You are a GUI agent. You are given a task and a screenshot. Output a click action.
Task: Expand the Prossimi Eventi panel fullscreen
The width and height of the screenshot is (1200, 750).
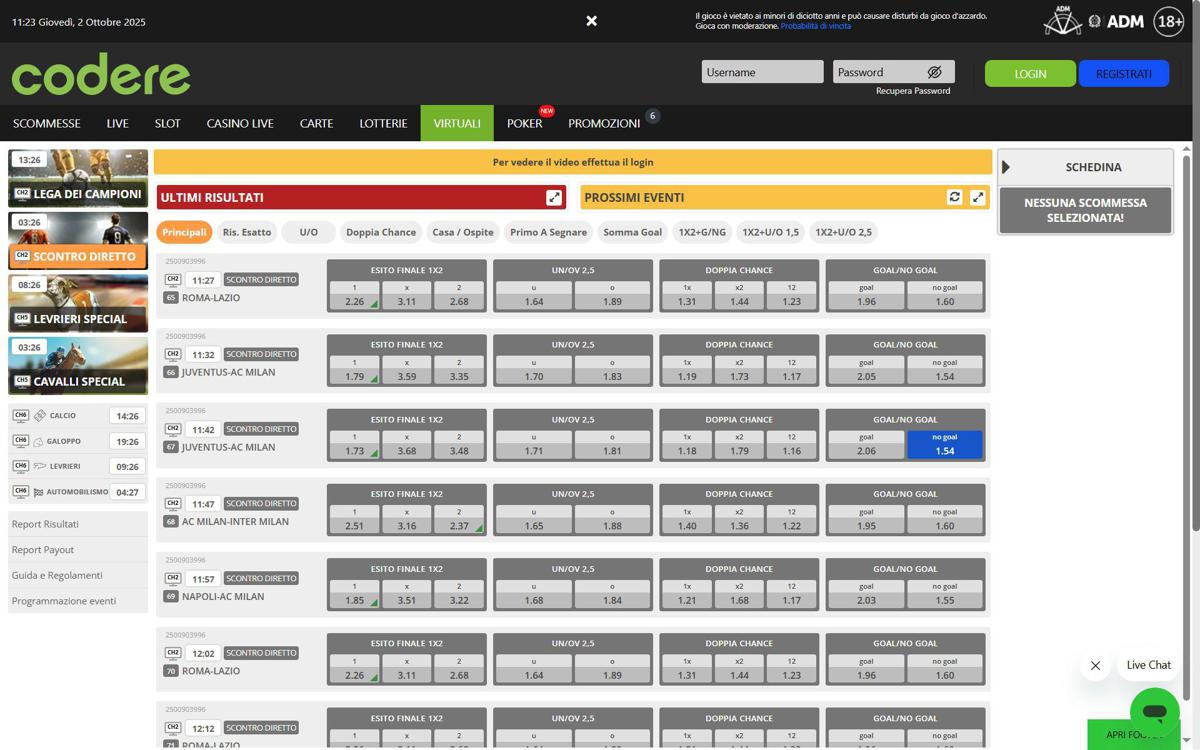point(978,198)
